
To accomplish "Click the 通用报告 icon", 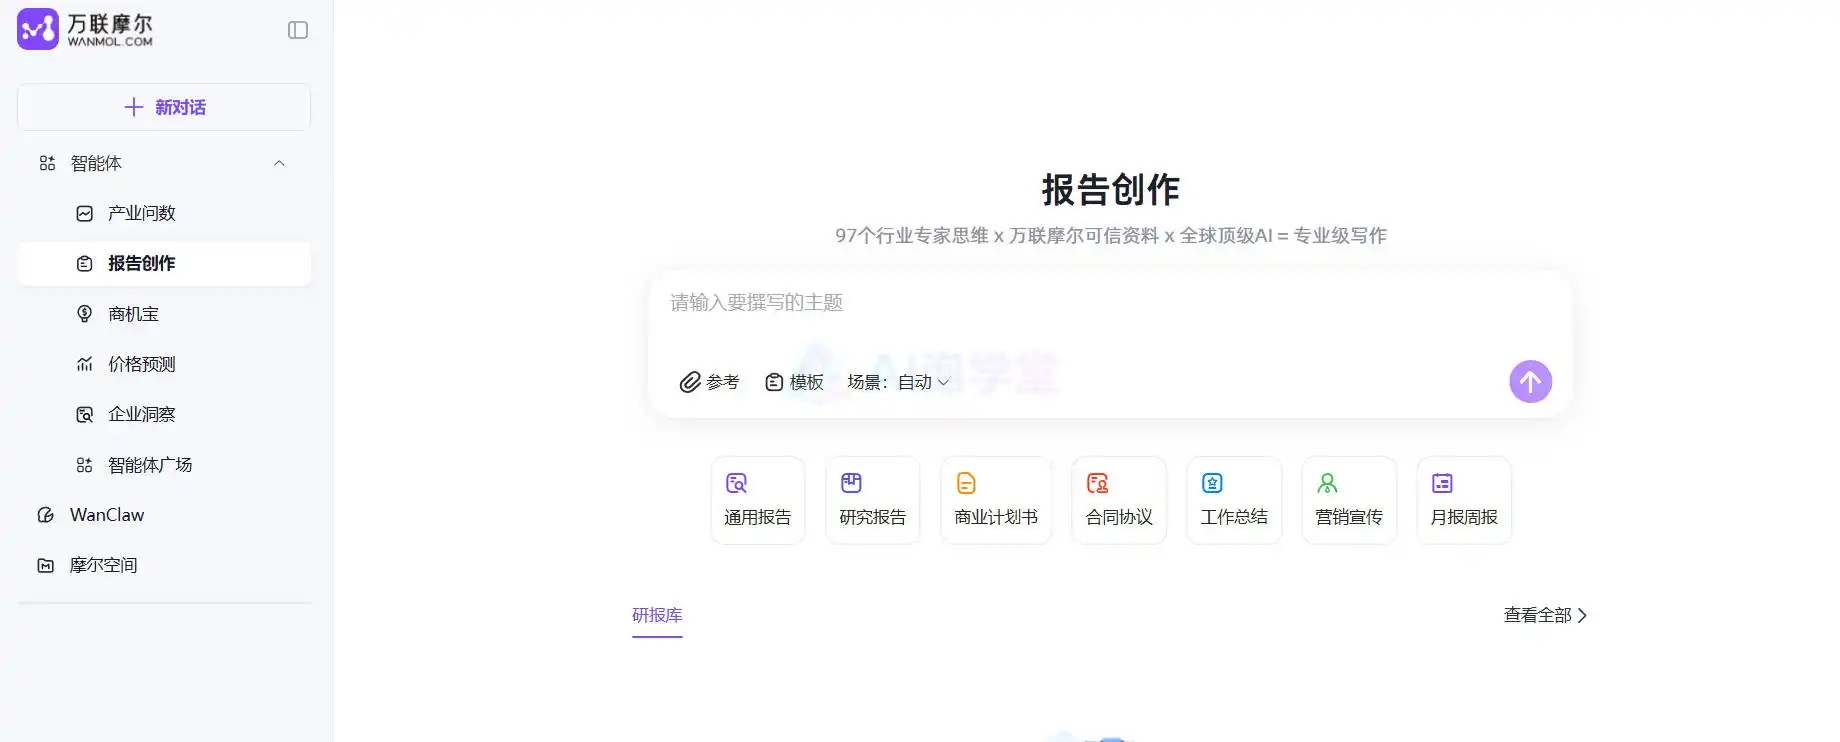I will click(x=737, y=483).
